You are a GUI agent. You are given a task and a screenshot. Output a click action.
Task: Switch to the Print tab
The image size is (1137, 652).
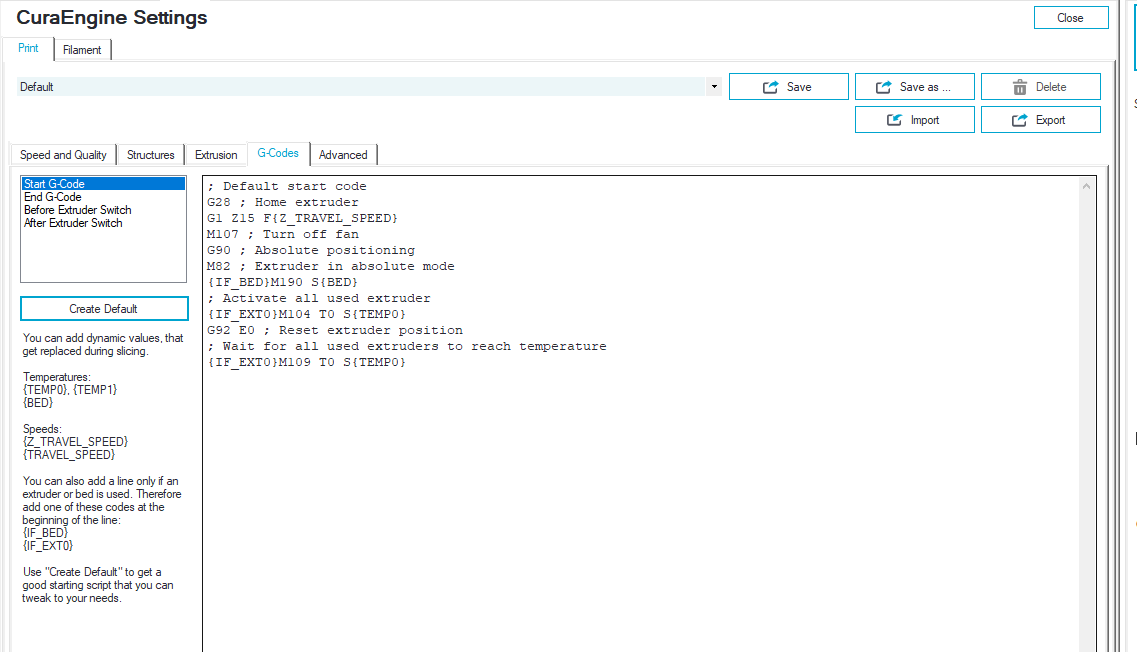pyautogui.click(x=28, y=48)
